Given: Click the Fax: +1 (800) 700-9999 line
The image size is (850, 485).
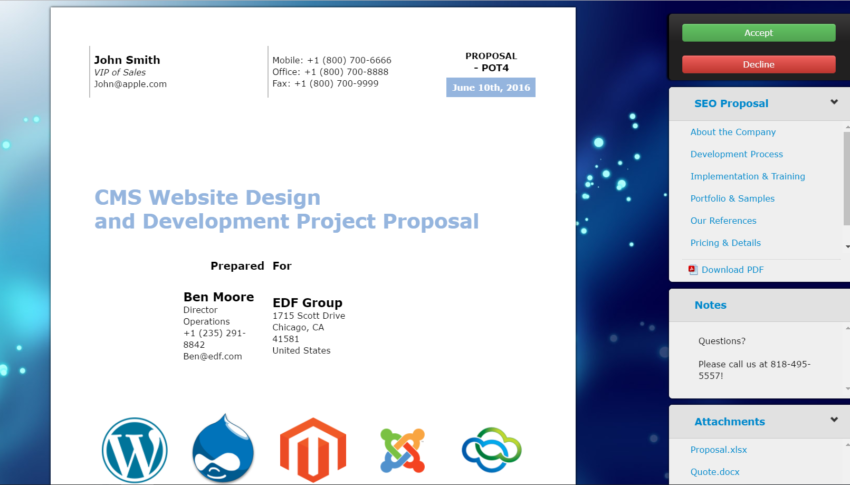Looking at the screenshot, I should [325, 83].
